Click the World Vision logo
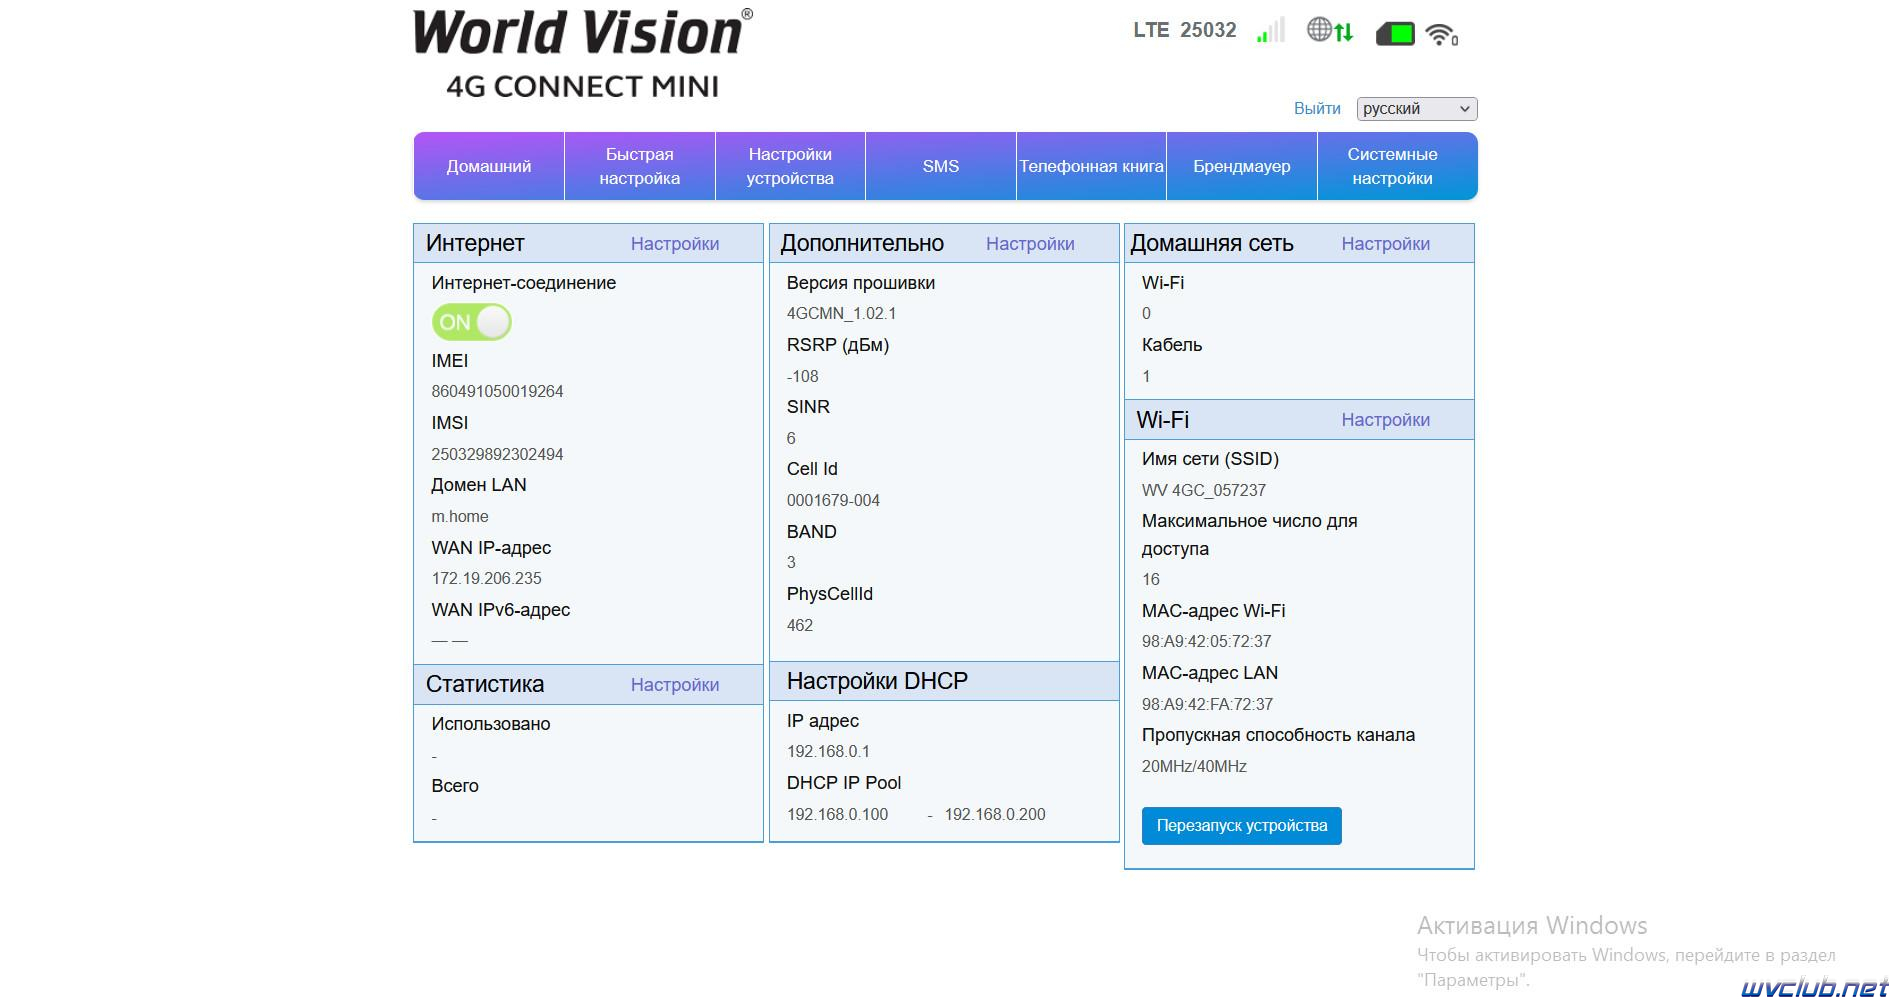Viewport: 1891px width, 1002px height. coord(583,54)
